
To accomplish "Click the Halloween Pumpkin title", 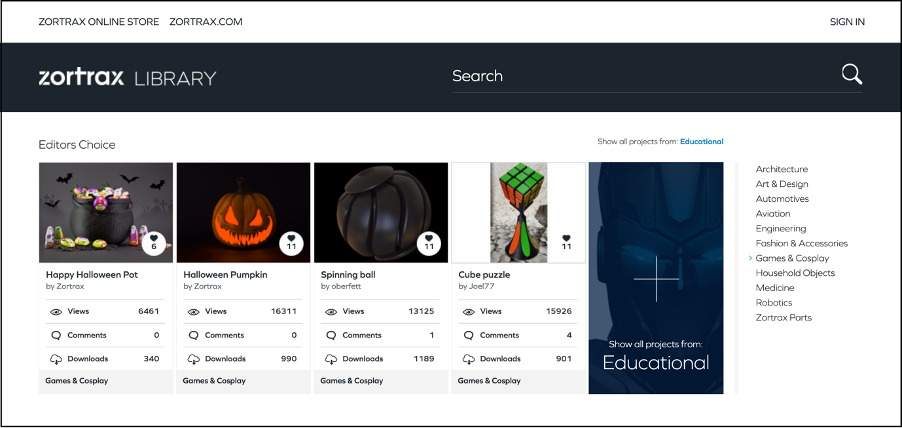I will 226,275.
